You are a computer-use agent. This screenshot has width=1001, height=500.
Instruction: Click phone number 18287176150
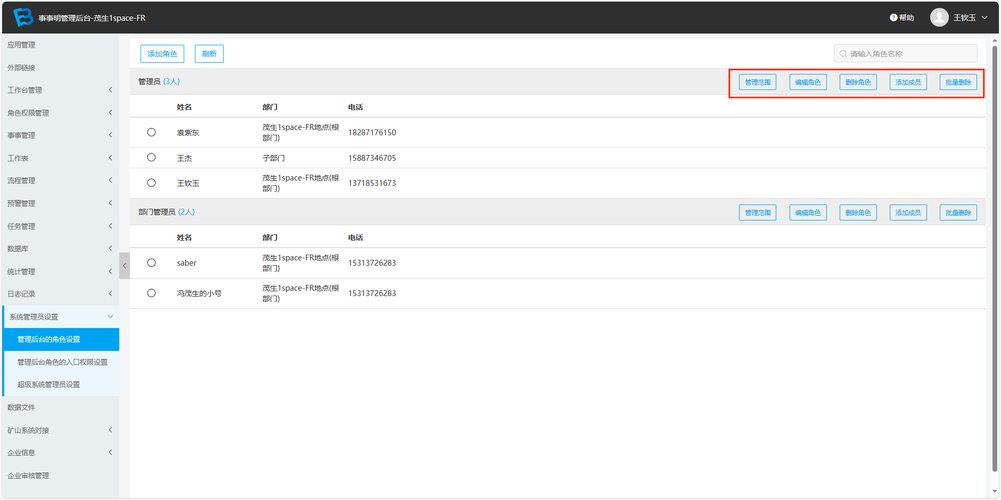pos(372,133)
